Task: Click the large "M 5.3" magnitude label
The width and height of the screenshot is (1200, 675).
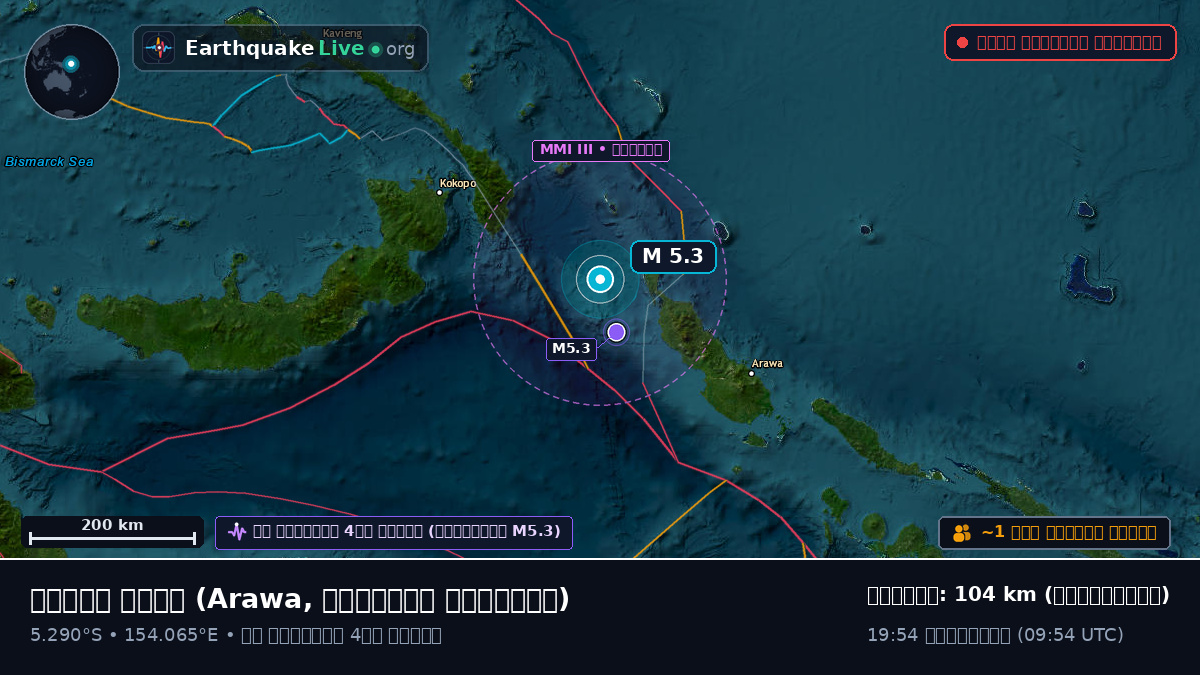Action: 673,257
